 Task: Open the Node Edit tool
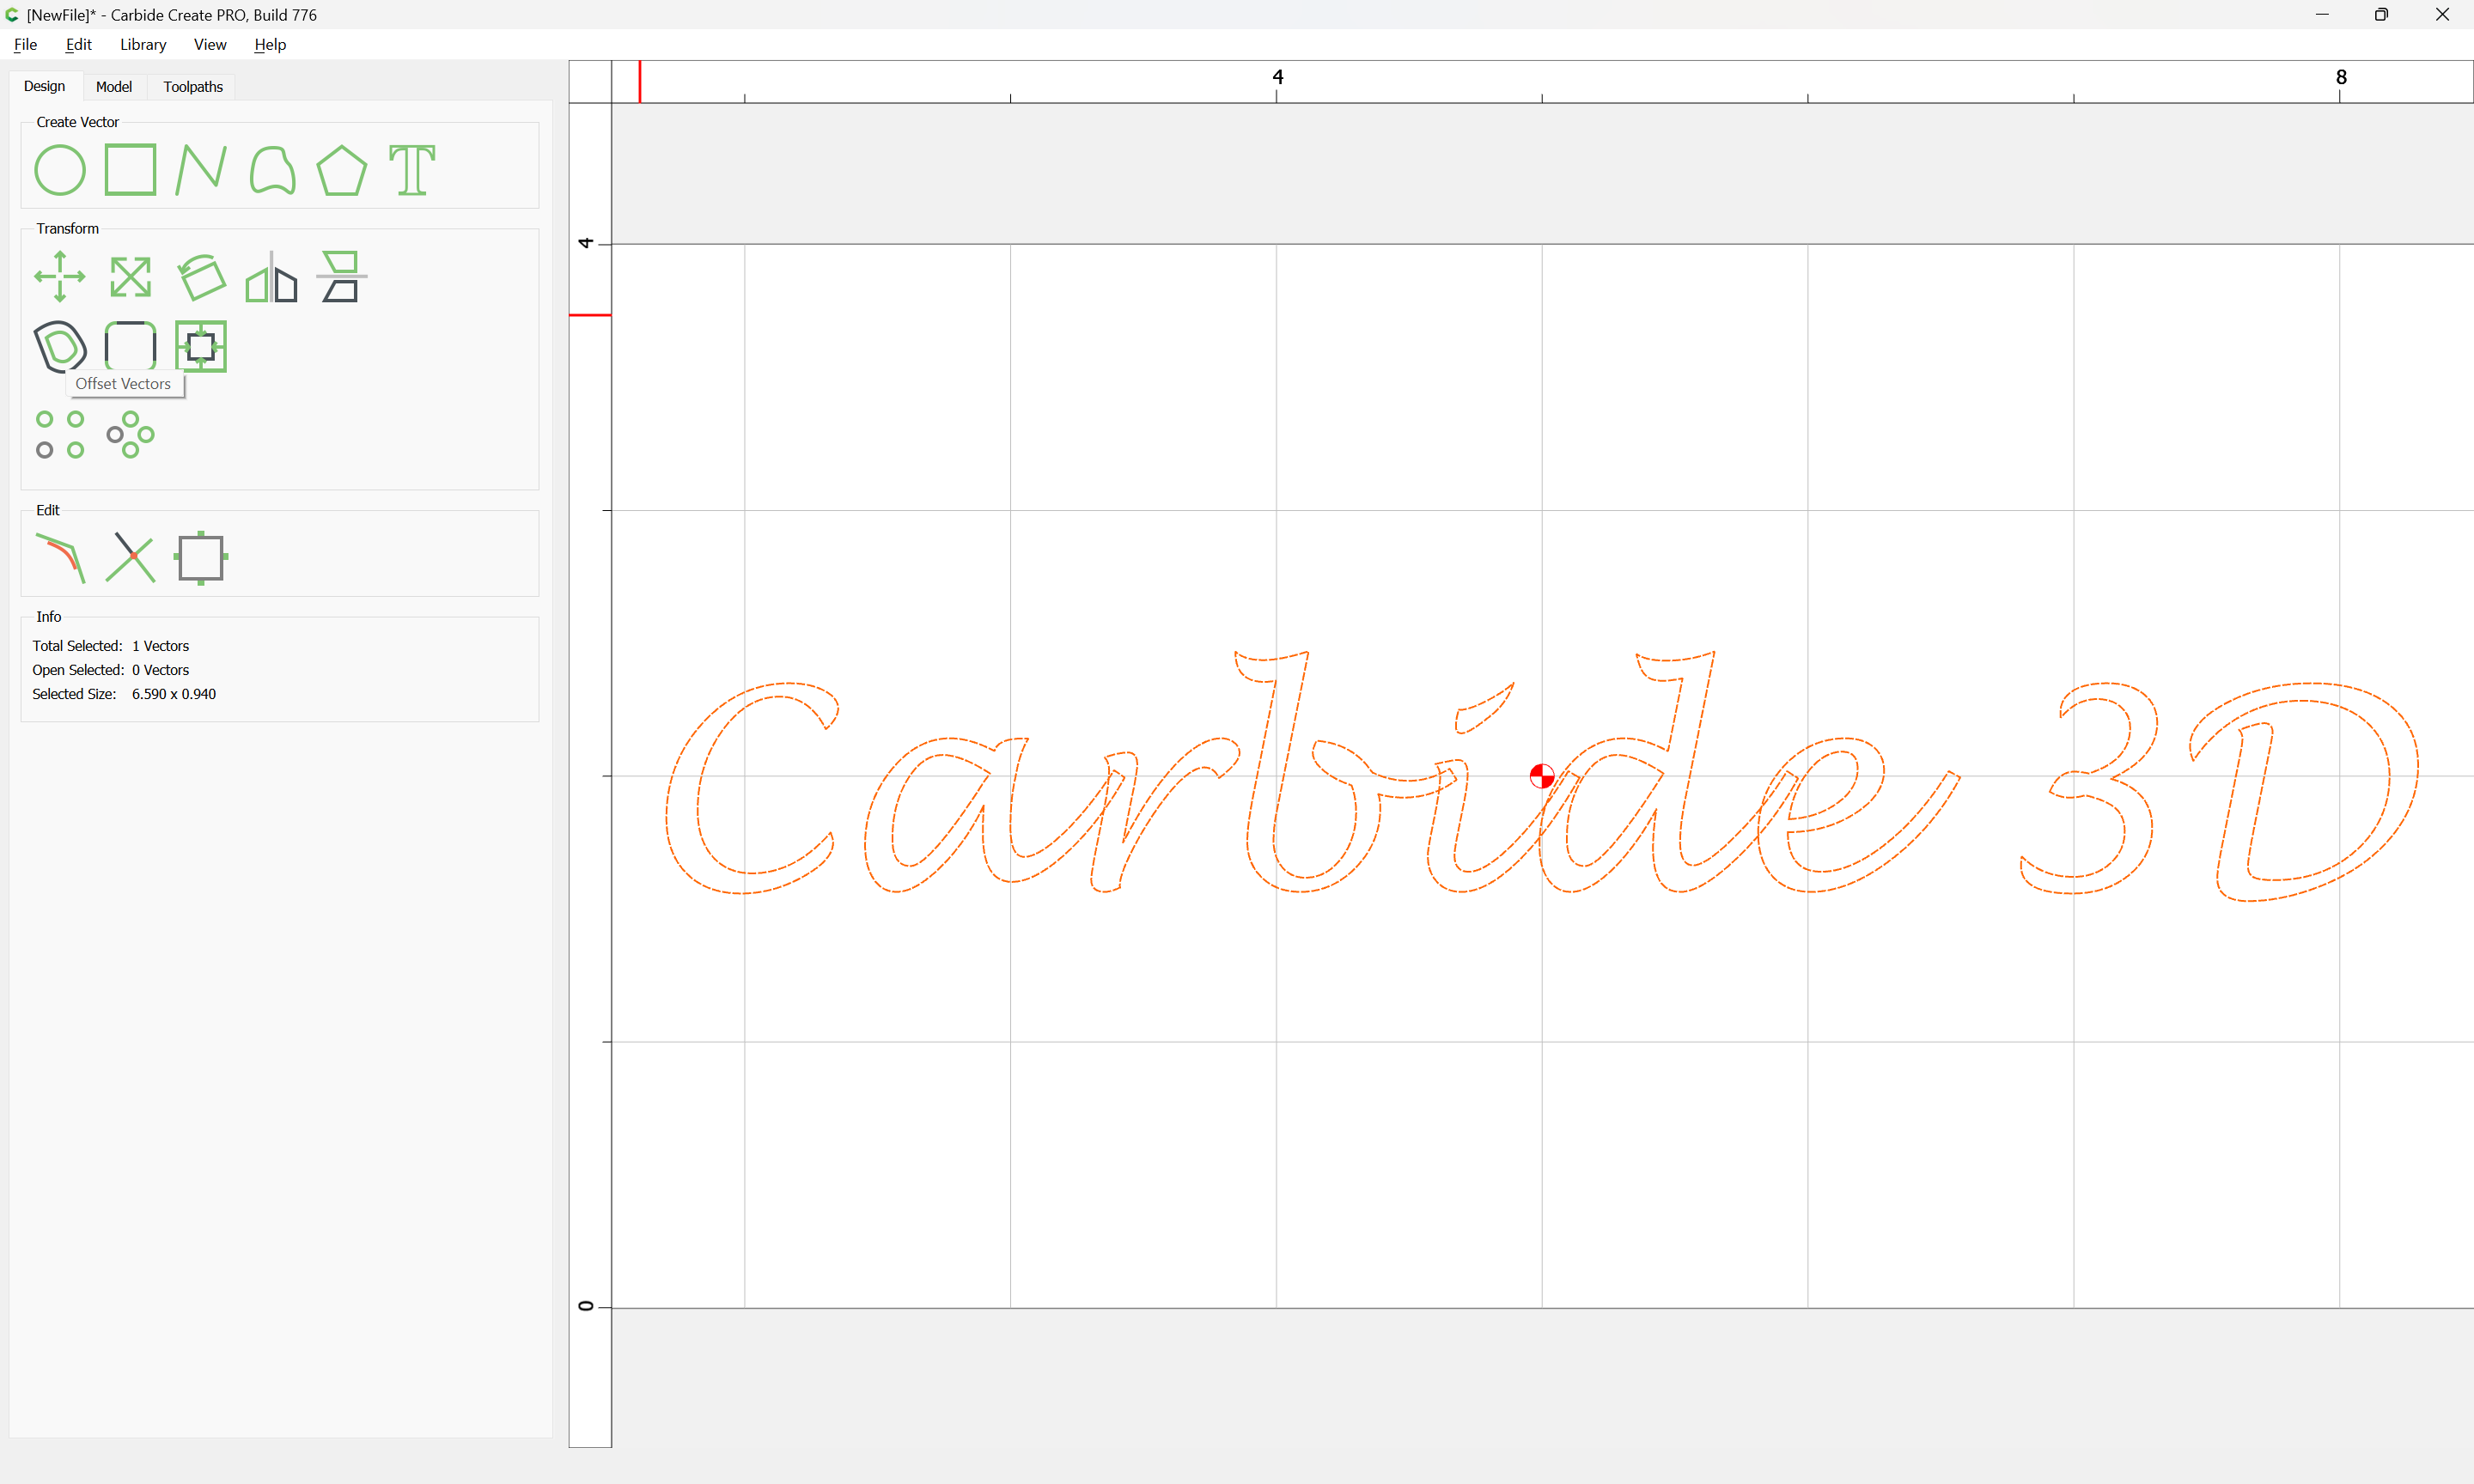[60, 557]
